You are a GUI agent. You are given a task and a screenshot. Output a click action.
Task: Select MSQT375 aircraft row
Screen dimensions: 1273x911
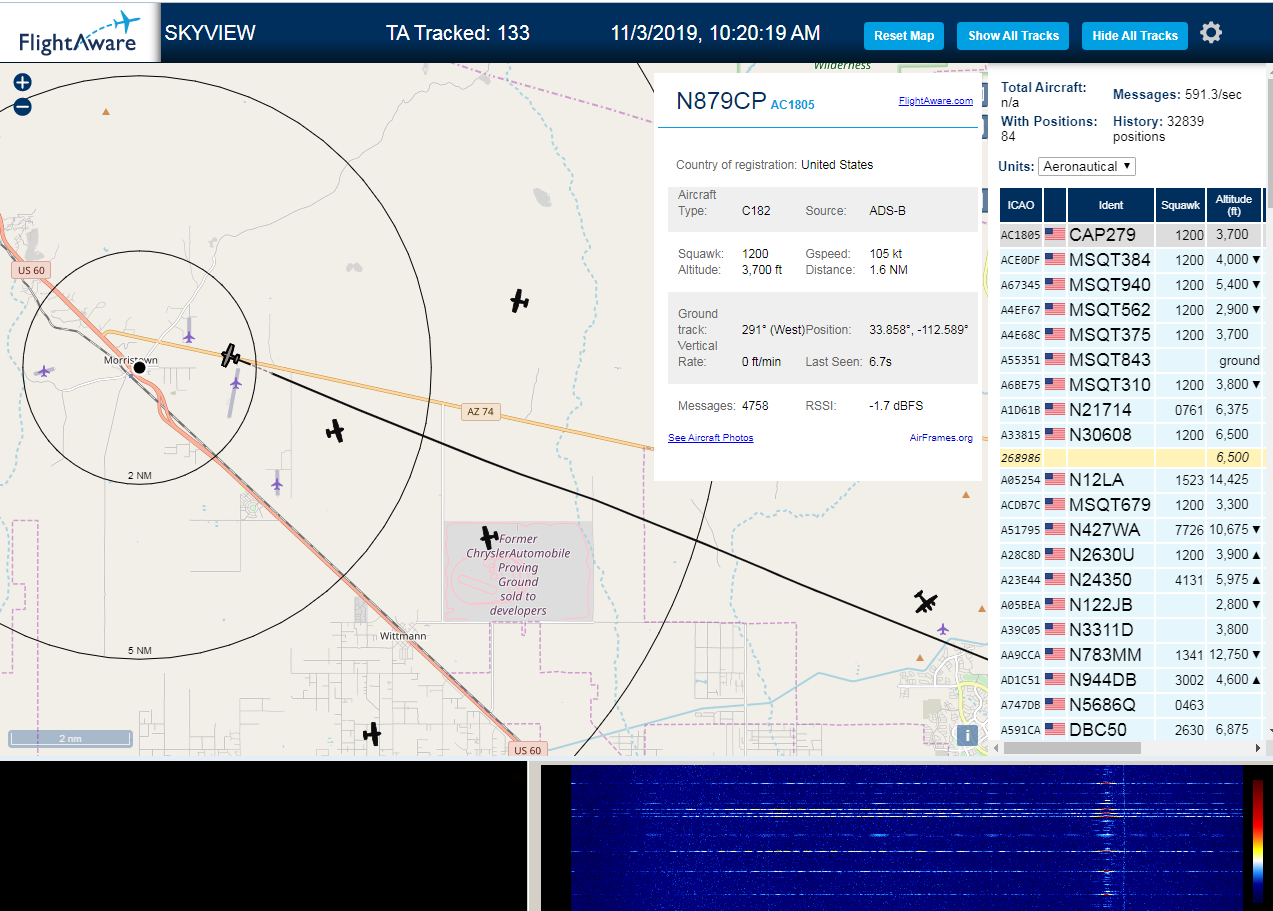pos(1131,334)
